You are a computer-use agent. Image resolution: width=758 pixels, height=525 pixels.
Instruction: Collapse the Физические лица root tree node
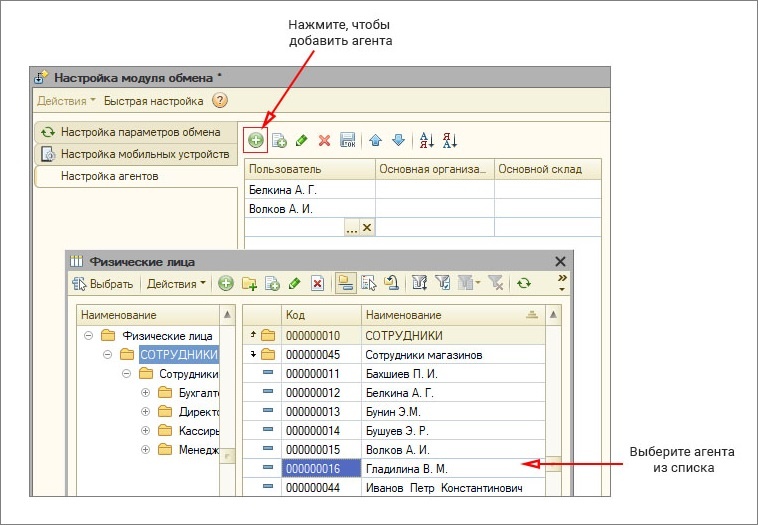pos(88,335)
